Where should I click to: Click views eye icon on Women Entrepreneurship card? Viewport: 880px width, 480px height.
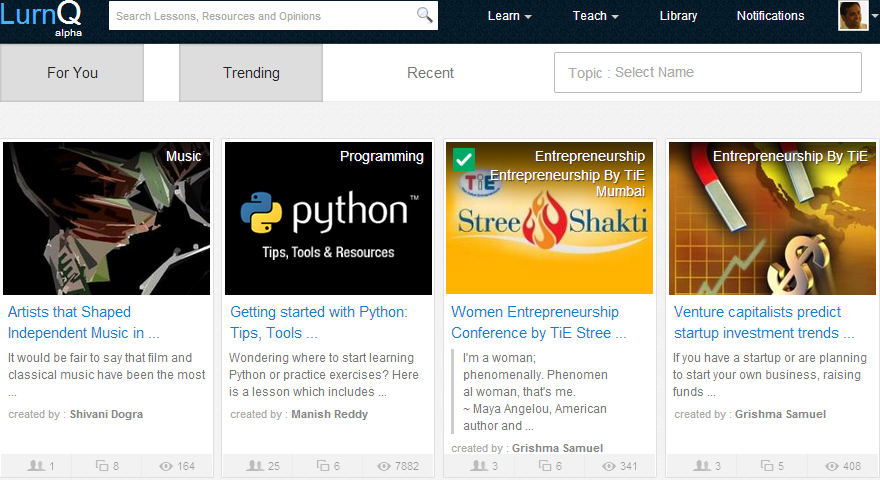[609, 467]
